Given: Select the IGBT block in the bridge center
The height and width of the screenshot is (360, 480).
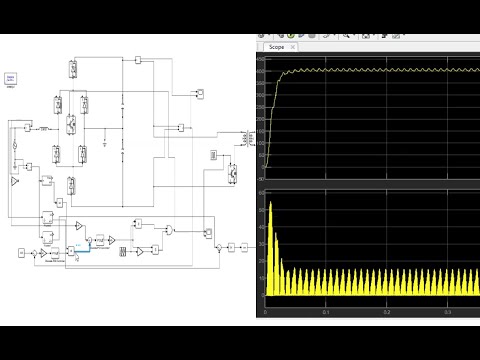Looking at the screenshot, I should (71, 125).
